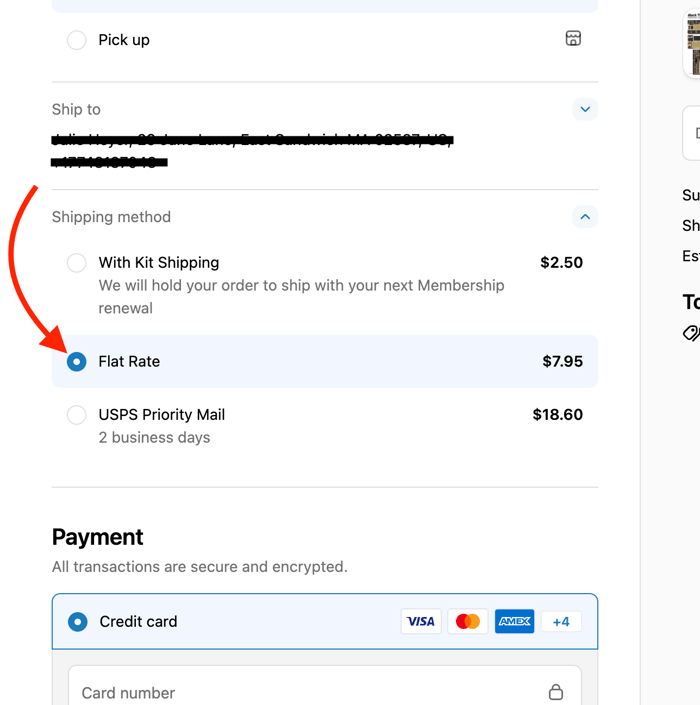The width and height of the screenshot is (700, 705).
Task: Choose USPS Priority Mail radio button
Action: 76,415
